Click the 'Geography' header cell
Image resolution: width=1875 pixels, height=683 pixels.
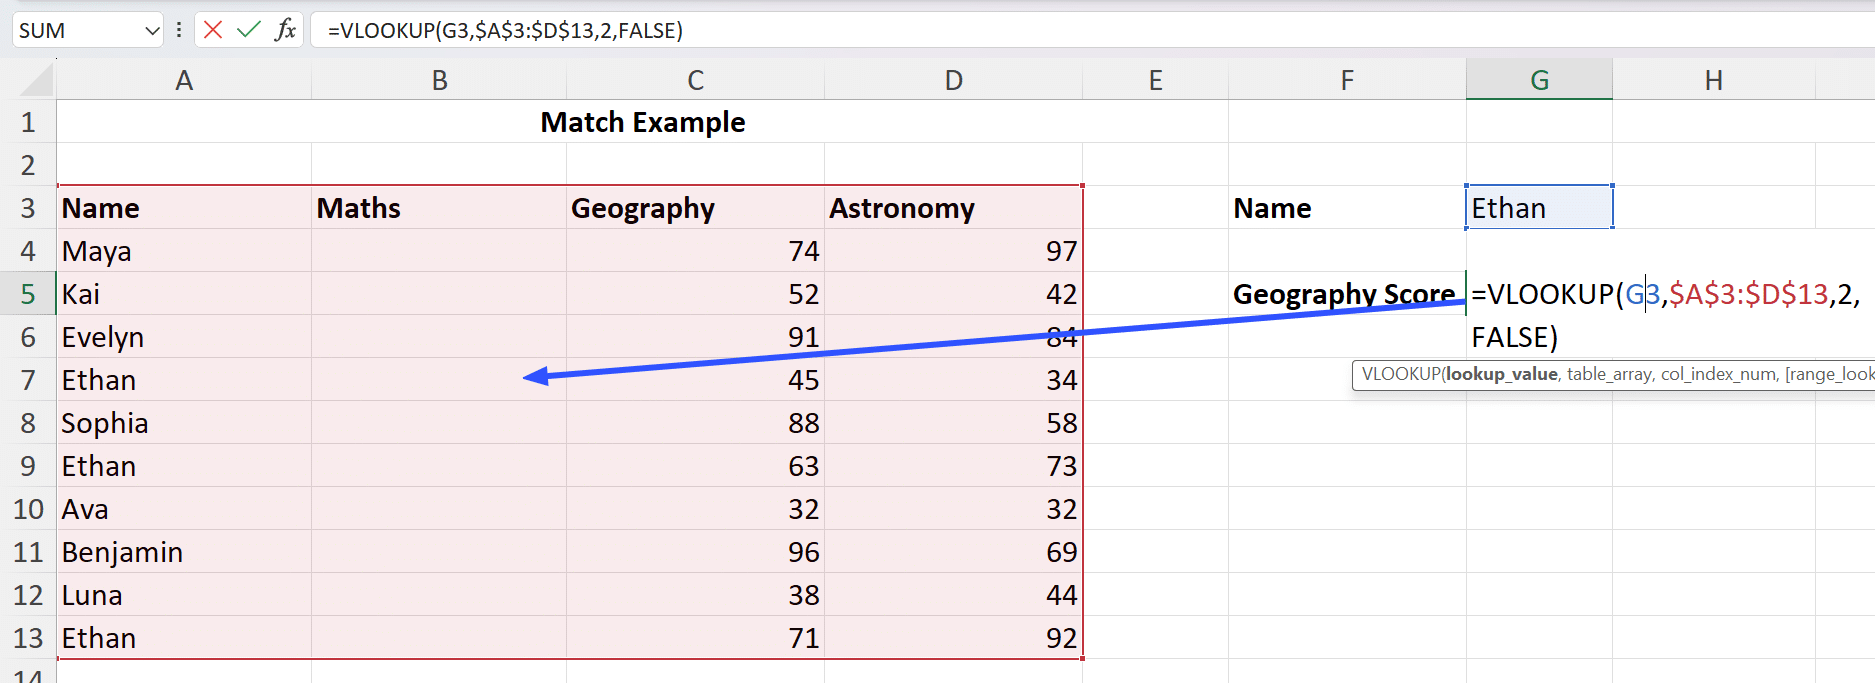695,208
